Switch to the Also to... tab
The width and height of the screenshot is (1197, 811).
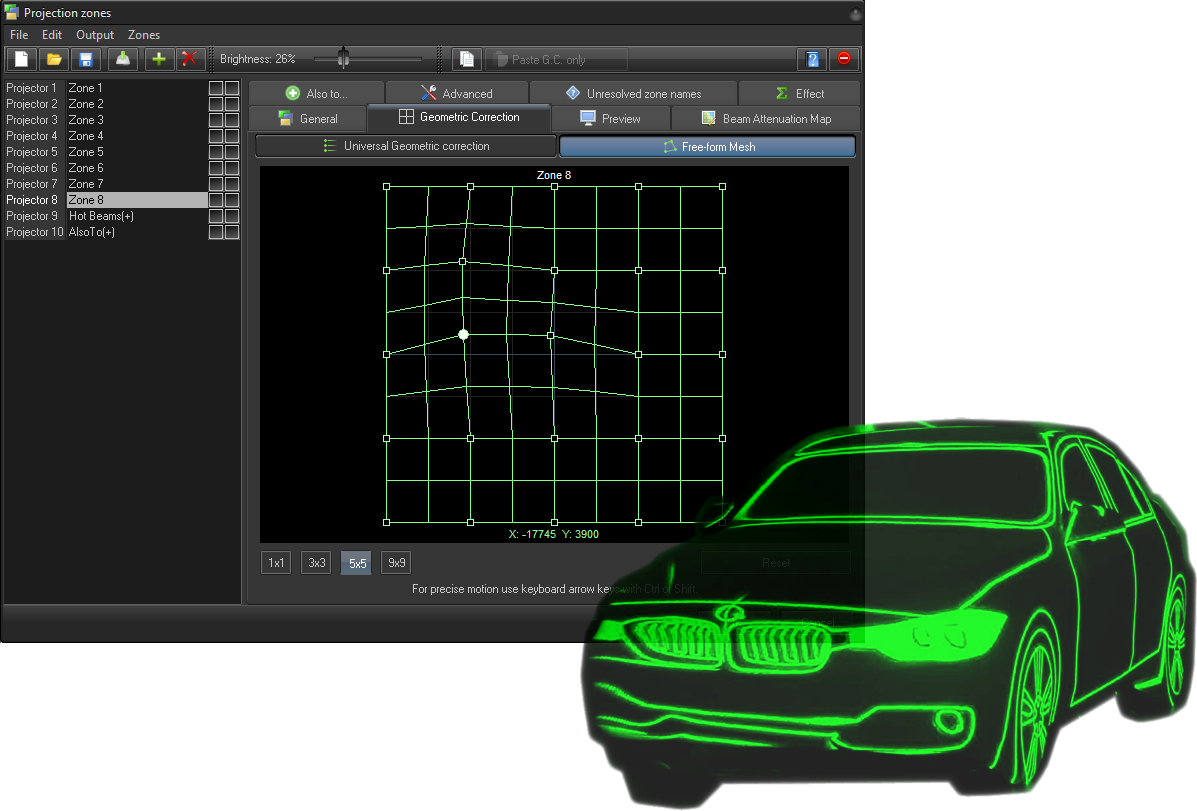click(316, 93)
